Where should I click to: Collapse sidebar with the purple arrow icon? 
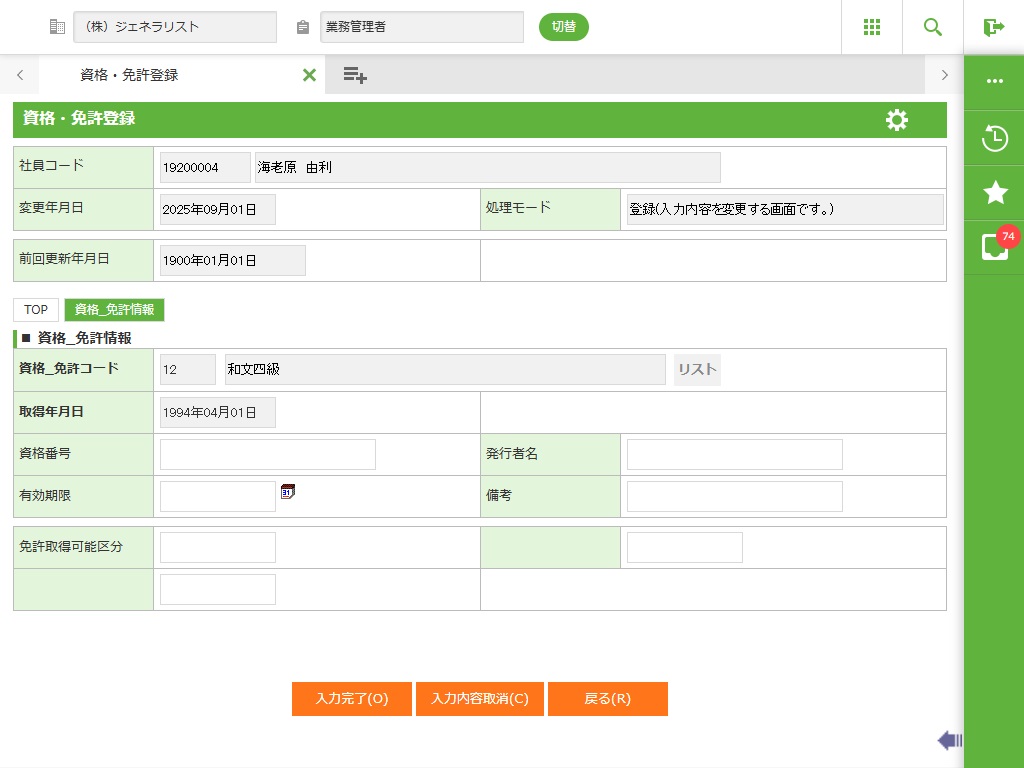[949, 740]
